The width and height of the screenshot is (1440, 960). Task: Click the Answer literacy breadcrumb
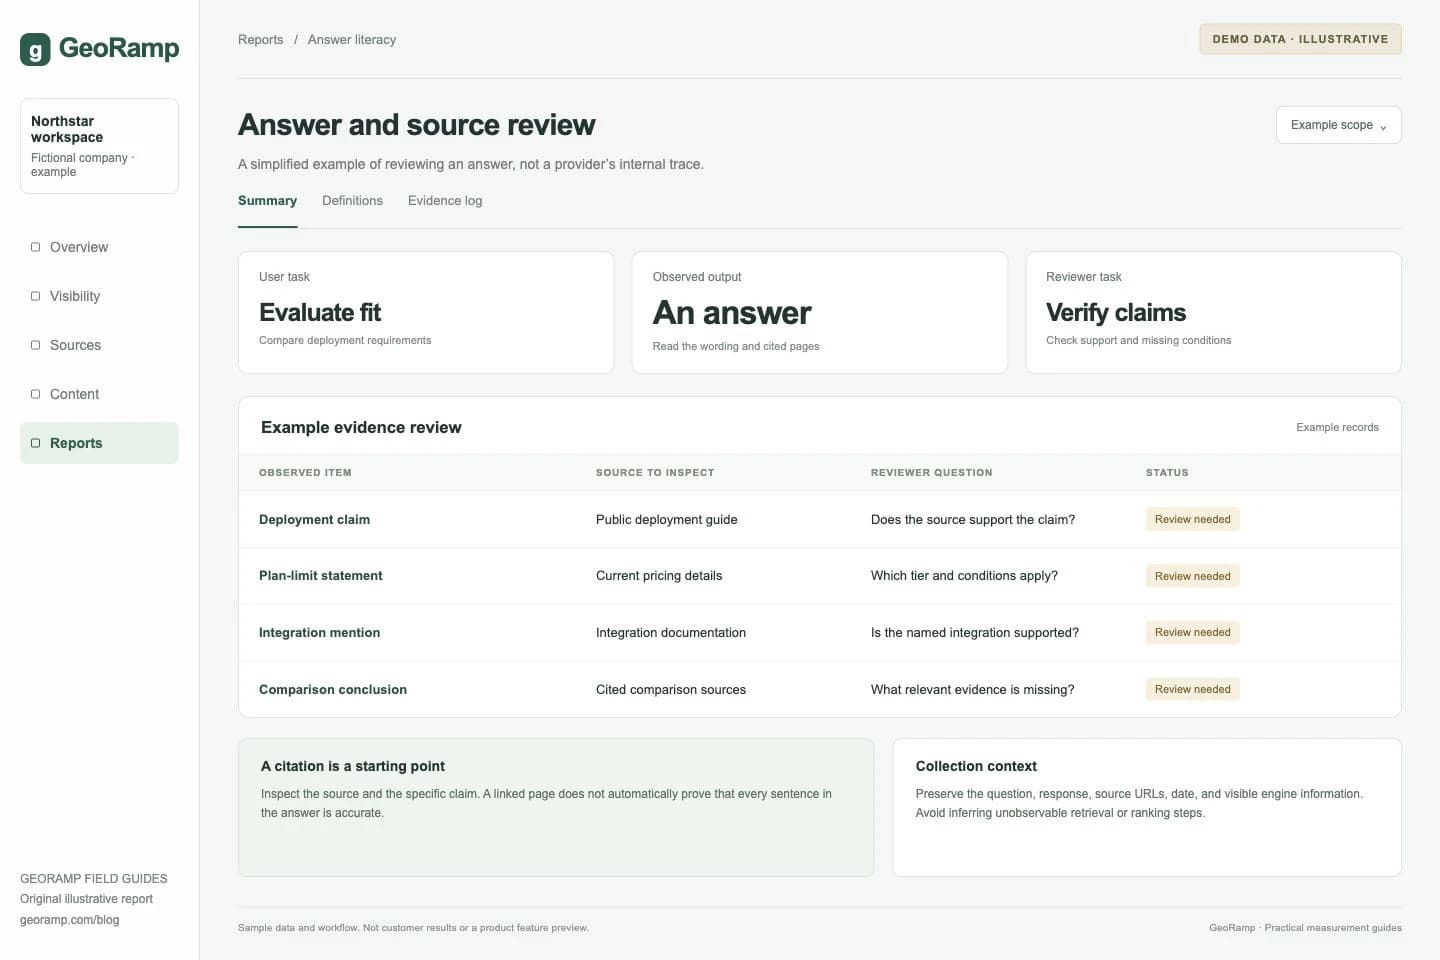pos(352,40)
